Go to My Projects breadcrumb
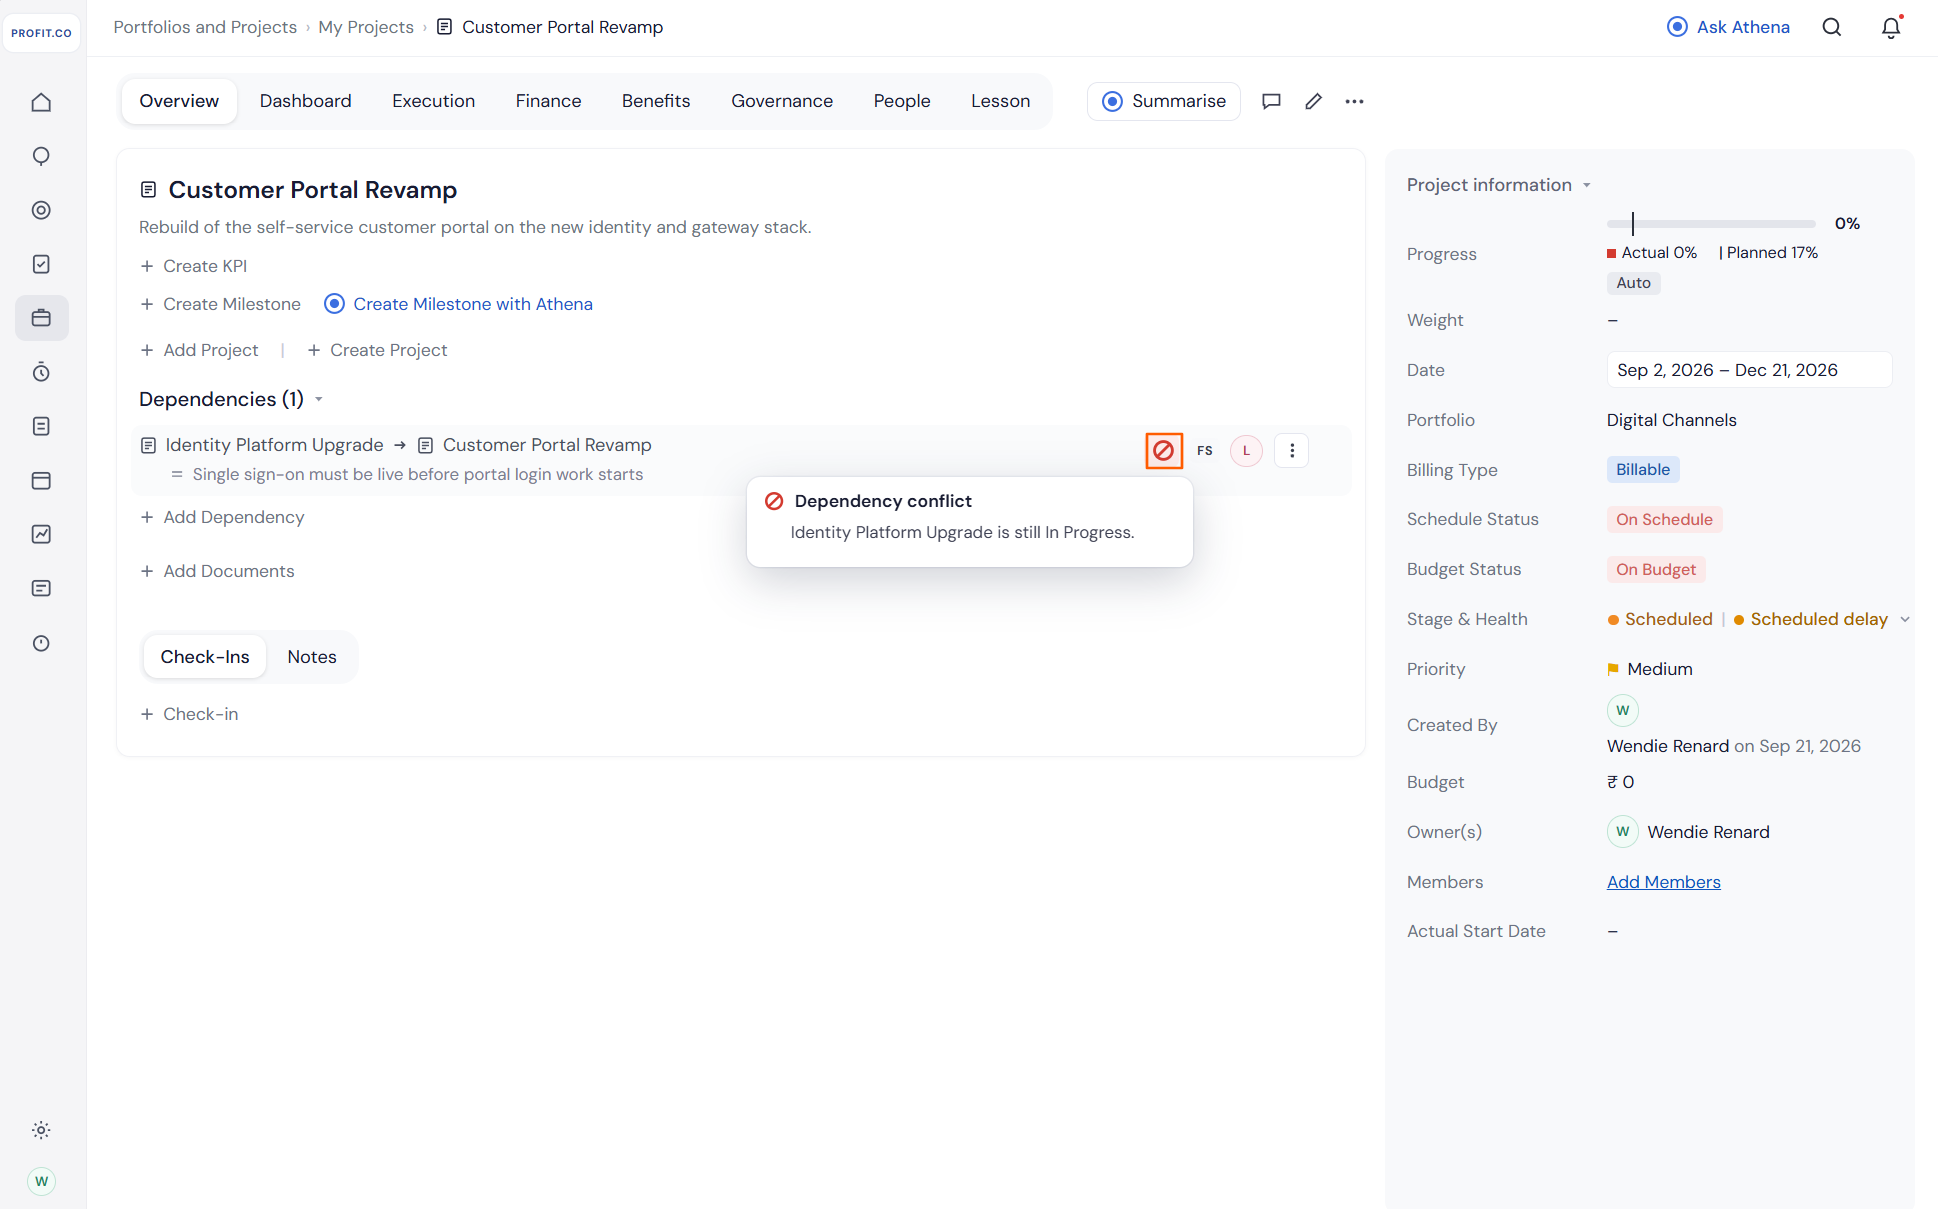Screen dimensions: 1938x1209 click(x=366, y=27)
